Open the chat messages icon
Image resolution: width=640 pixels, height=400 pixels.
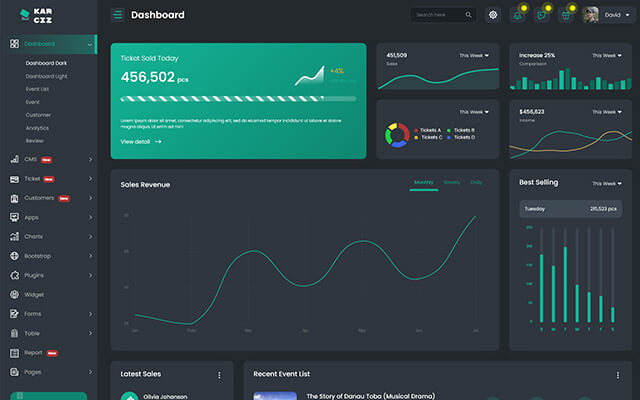point(542,15)
